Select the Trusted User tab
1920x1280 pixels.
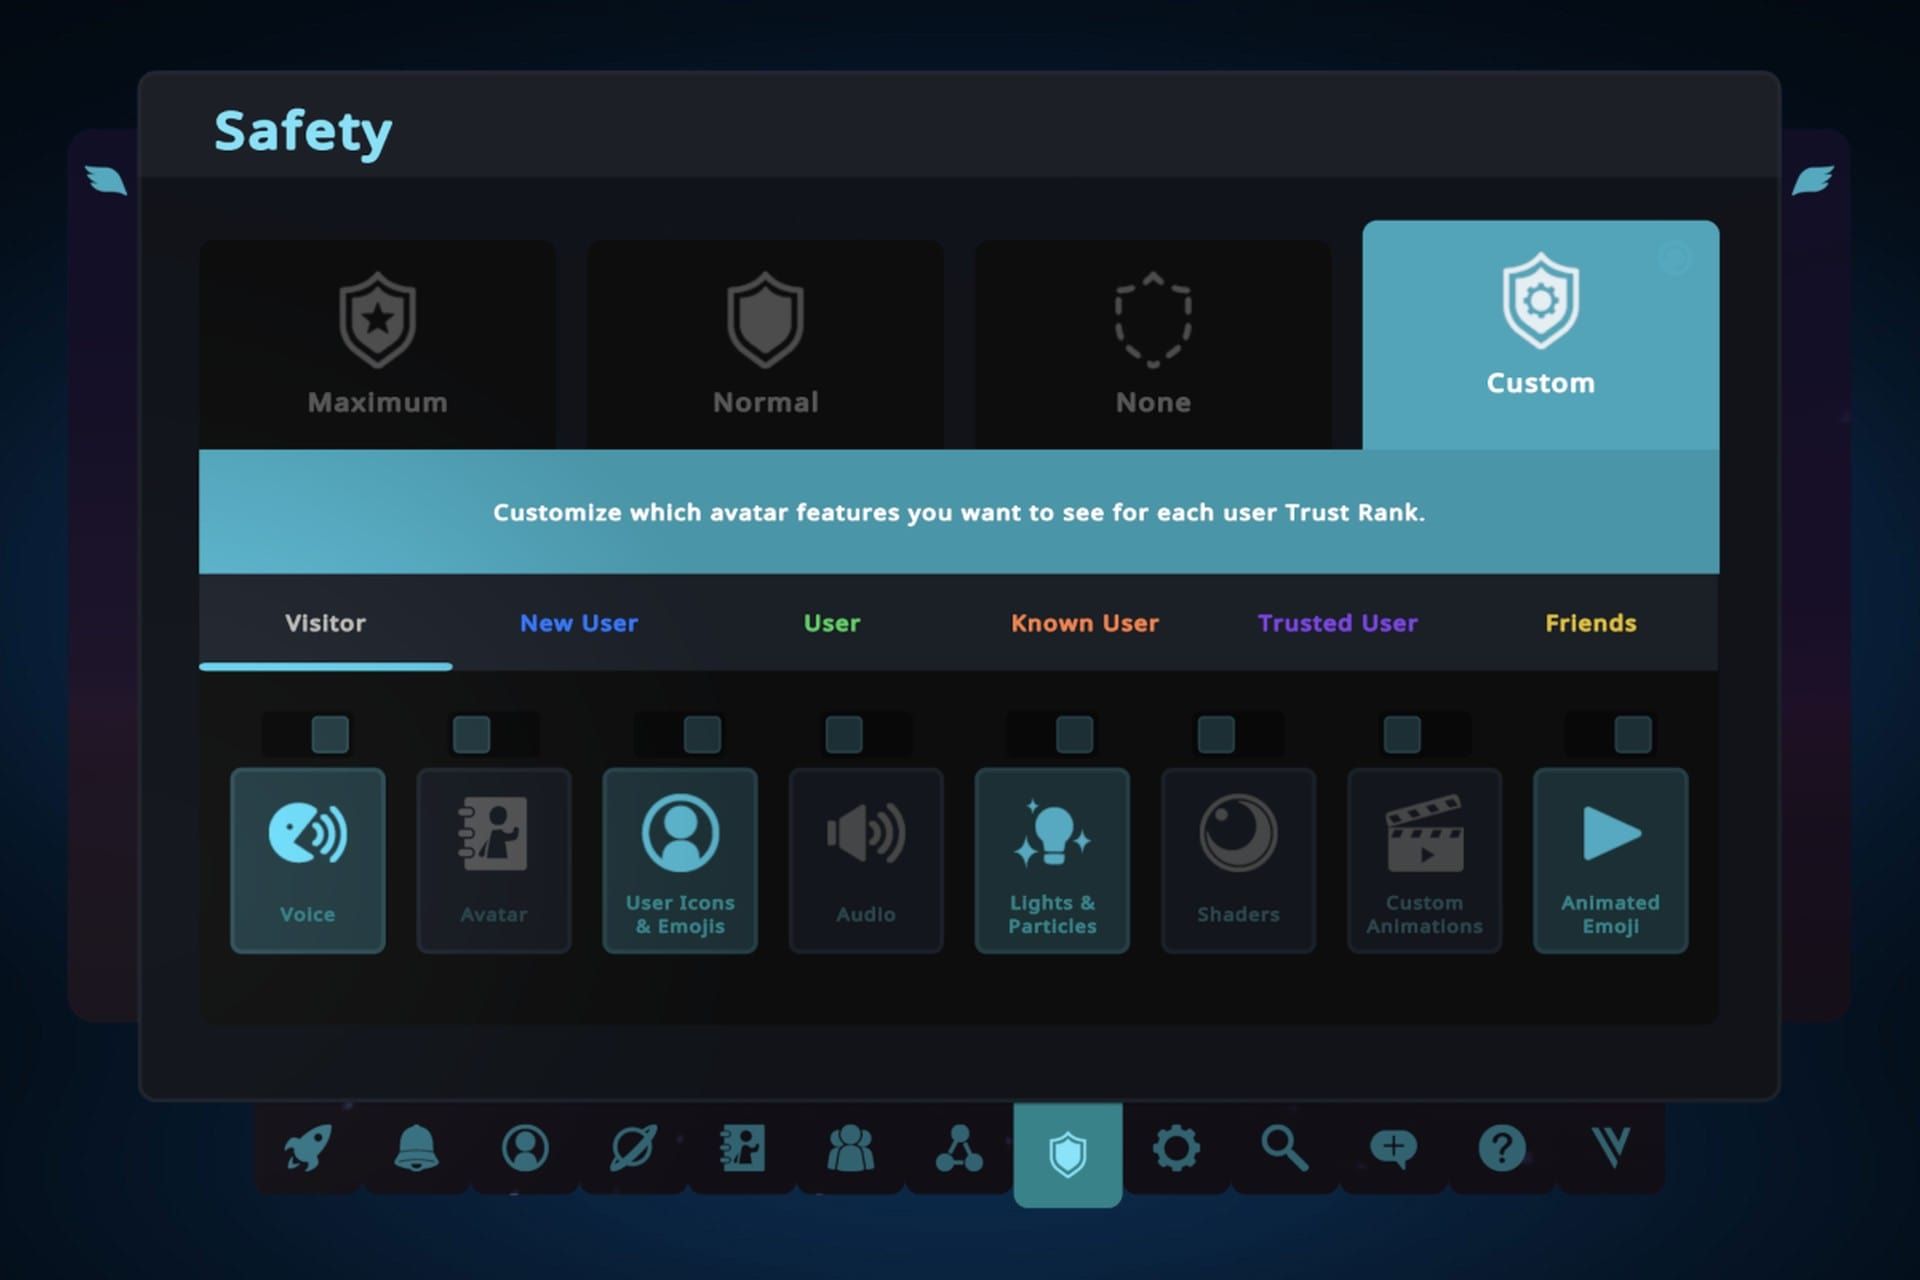[x=1337, y=623]
